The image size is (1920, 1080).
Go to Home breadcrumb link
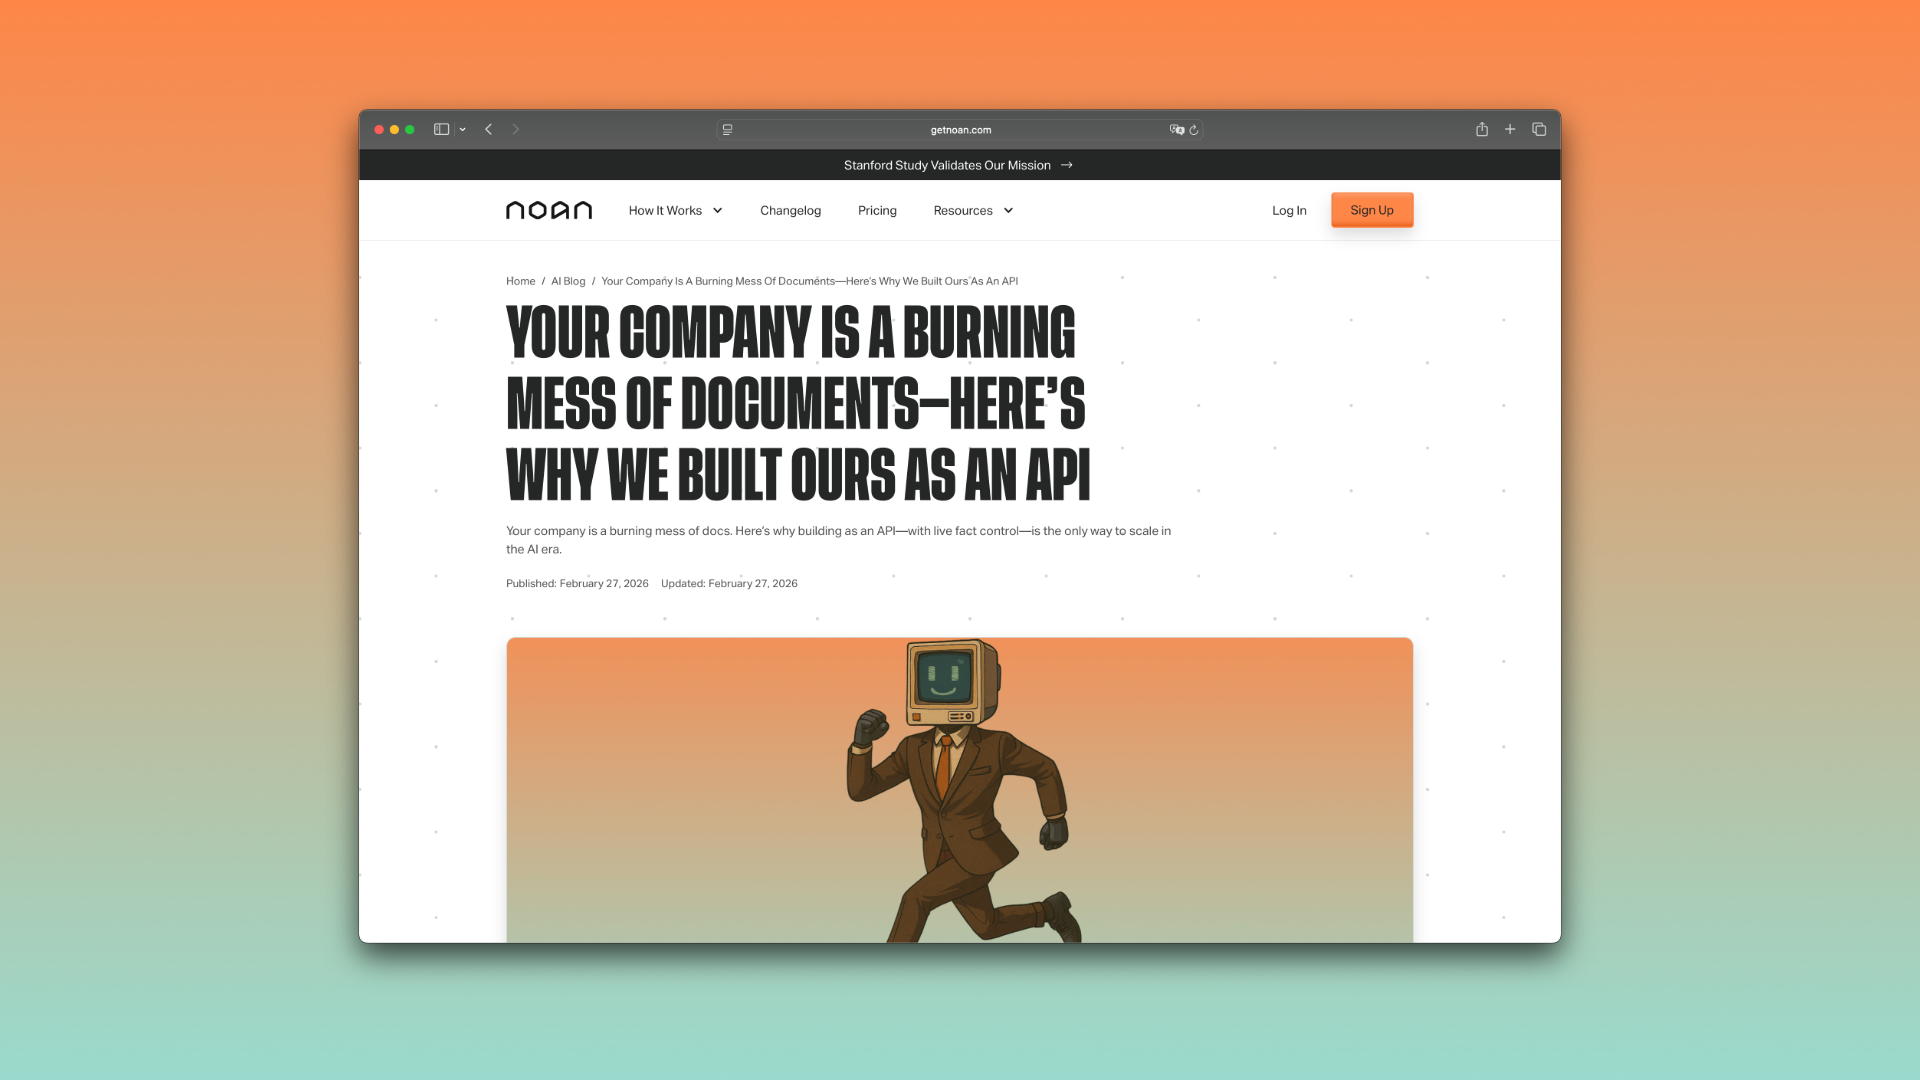(x=520, y=281)
